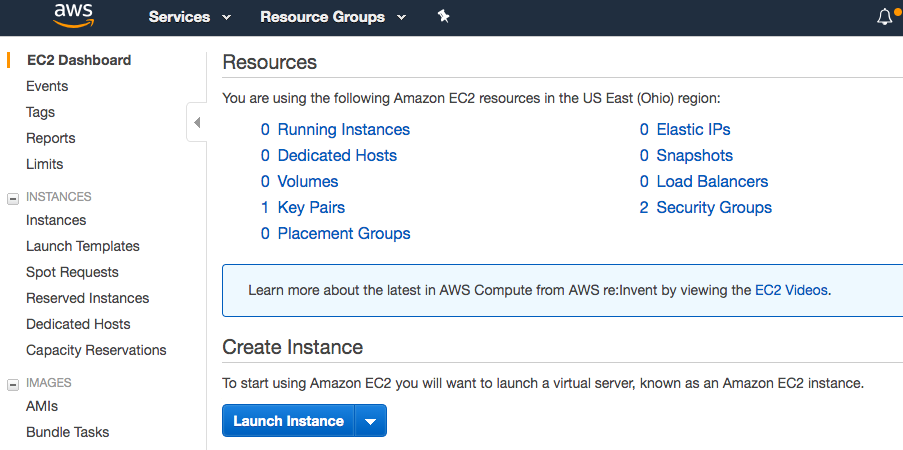903x450 pixels.
Task: Go to Instances in the sidebar
Action: [x=56, y=220]
